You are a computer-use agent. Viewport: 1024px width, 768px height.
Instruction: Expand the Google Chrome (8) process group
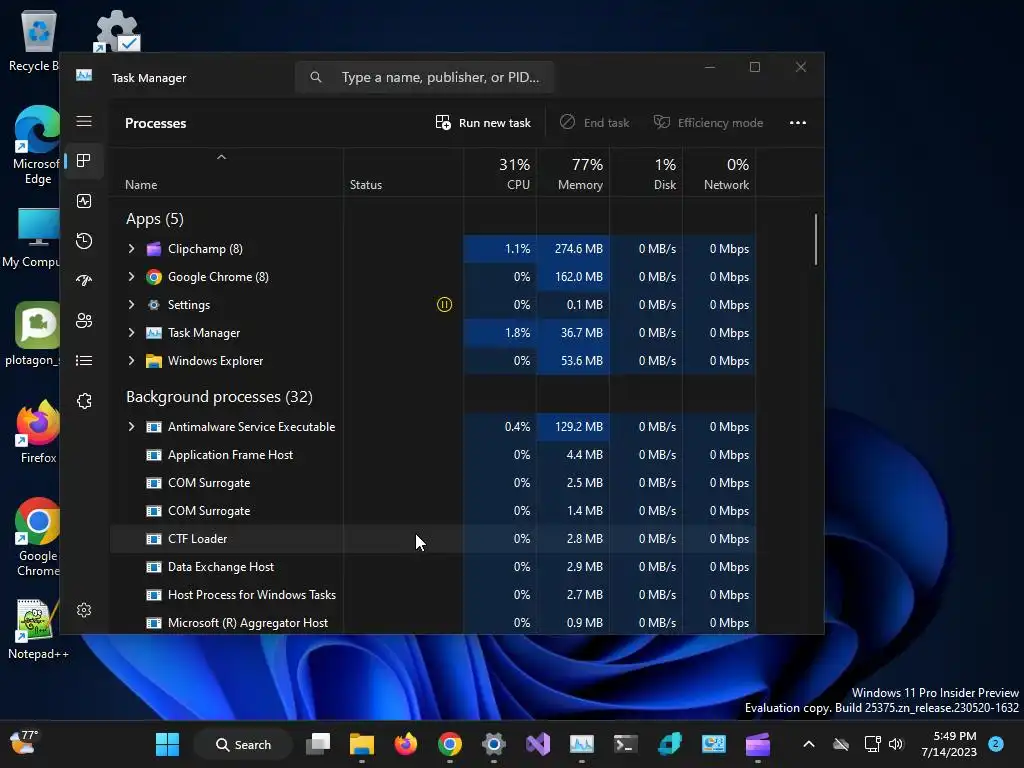click(x=131, y=277)
